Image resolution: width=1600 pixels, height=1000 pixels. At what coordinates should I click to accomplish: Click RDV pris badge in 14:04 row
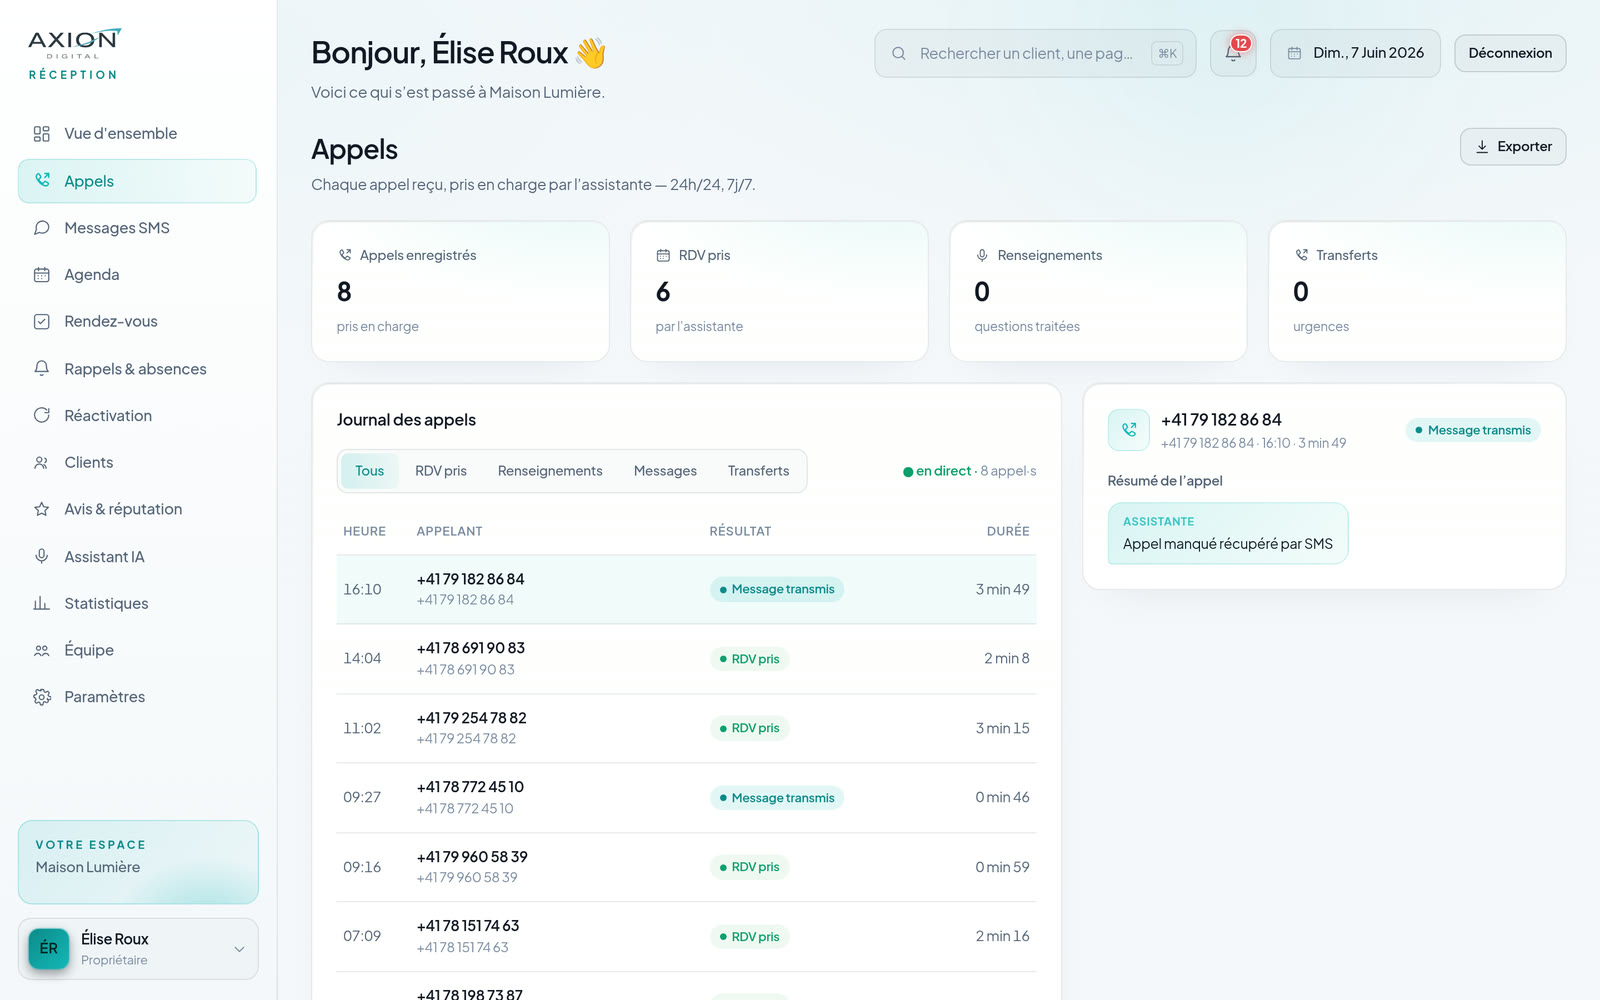[x=750, y=659]
